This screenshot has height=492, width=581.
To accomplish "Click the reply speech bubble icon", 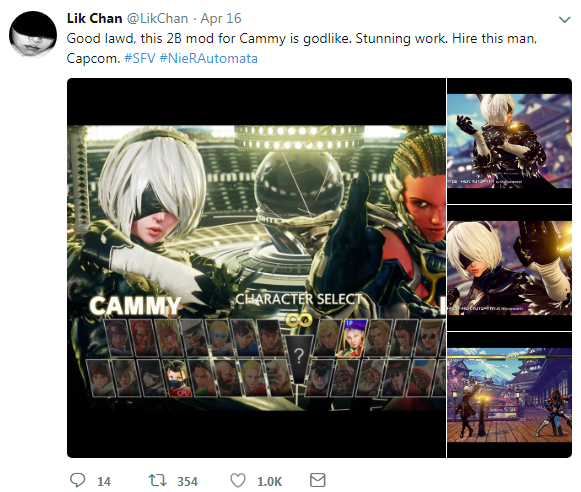I will click(77, 480).
